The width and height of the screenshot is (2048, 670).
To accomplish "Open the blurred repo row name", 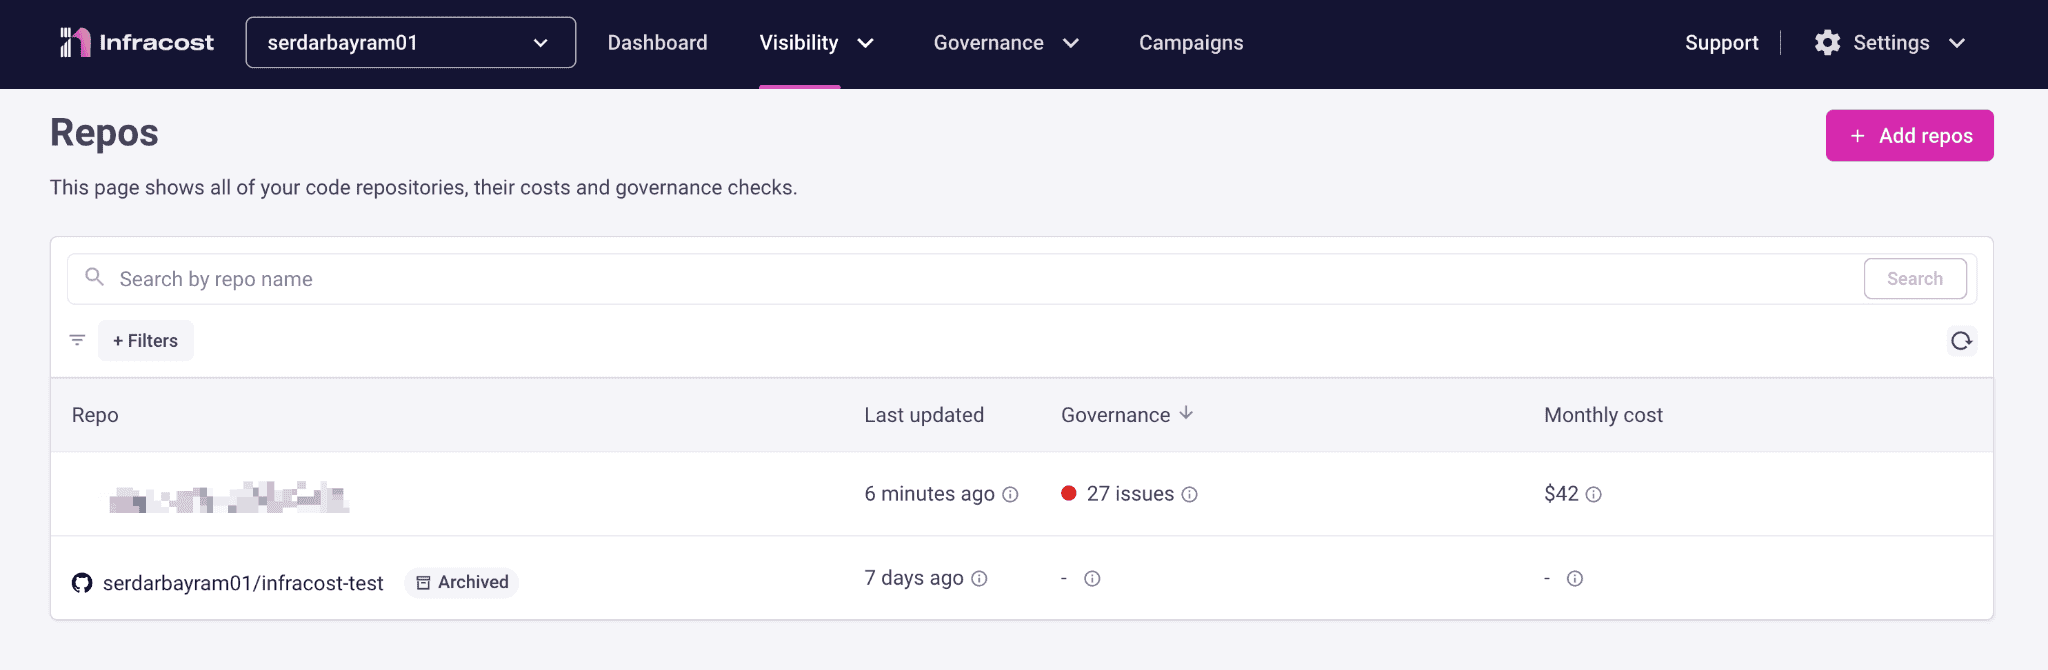I will coord(229,497).
